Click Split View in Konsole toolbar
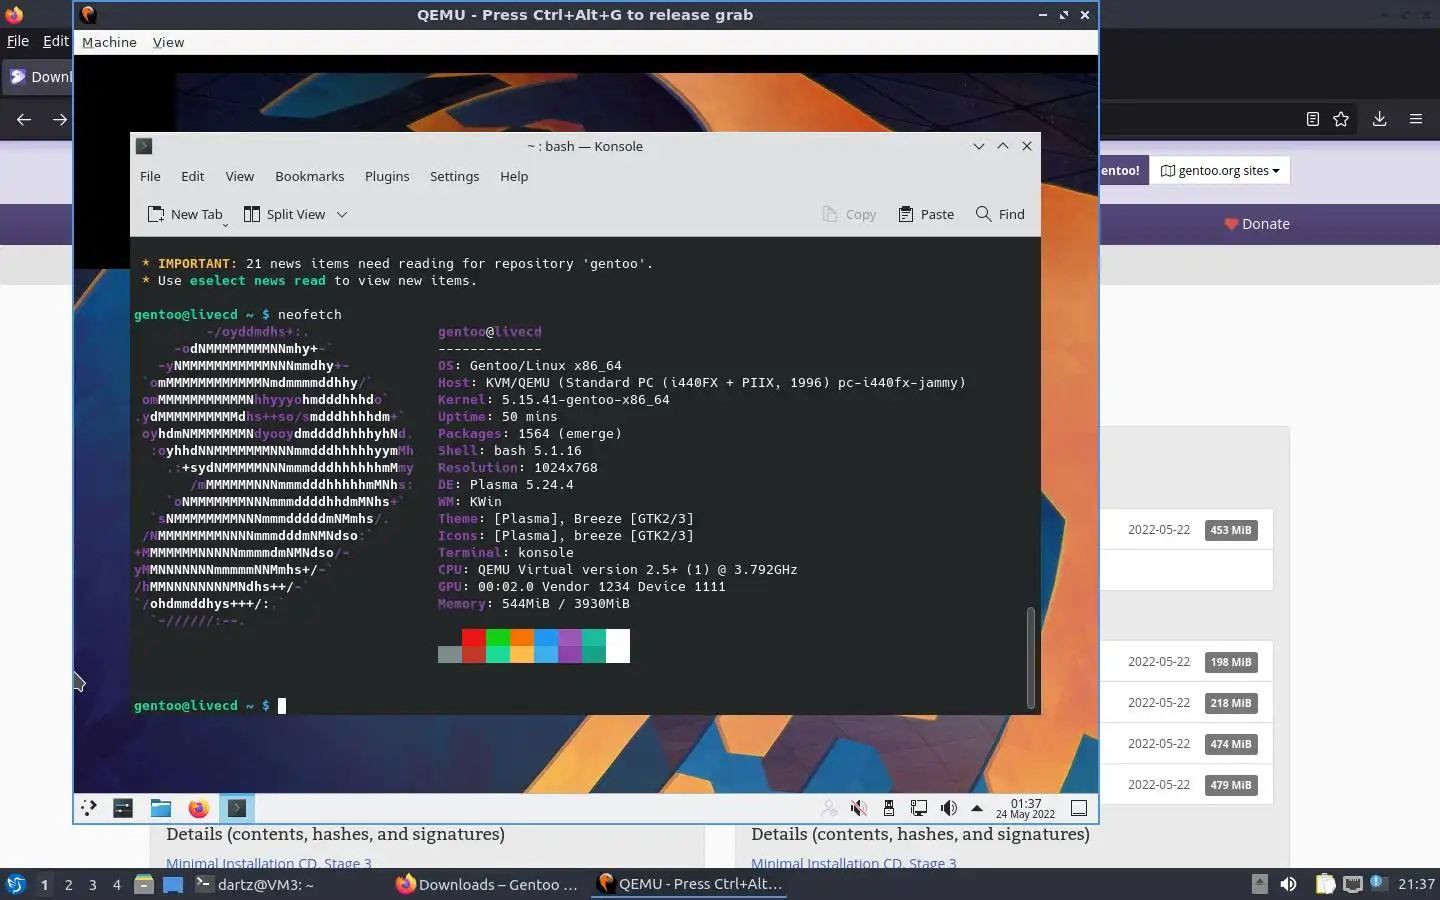The width and height of the screenshot is (1440, 900). pos(285,214)
